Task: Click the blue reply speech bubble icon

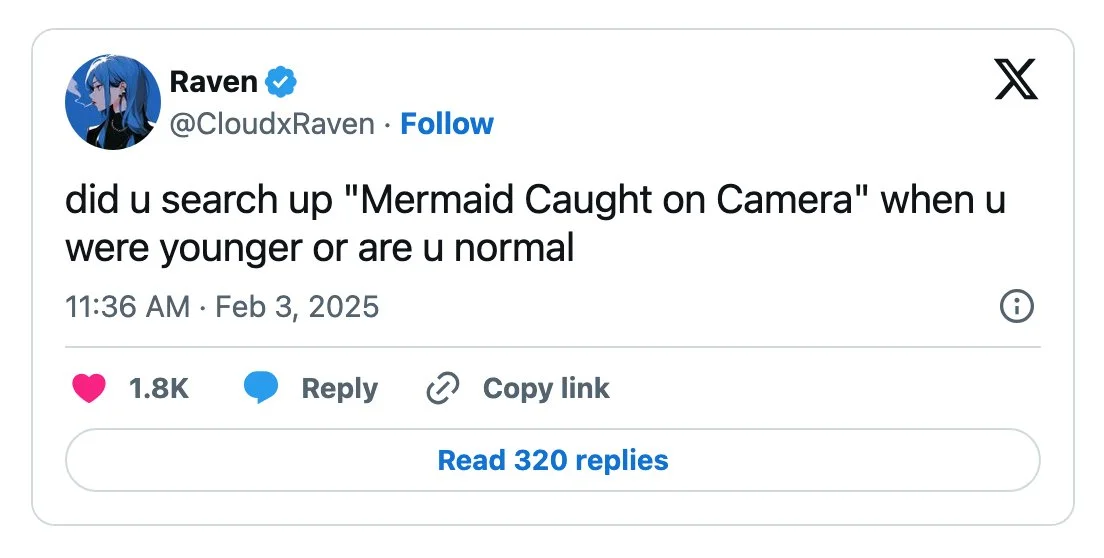Action: pyautogui.click(x=261, y=388)
